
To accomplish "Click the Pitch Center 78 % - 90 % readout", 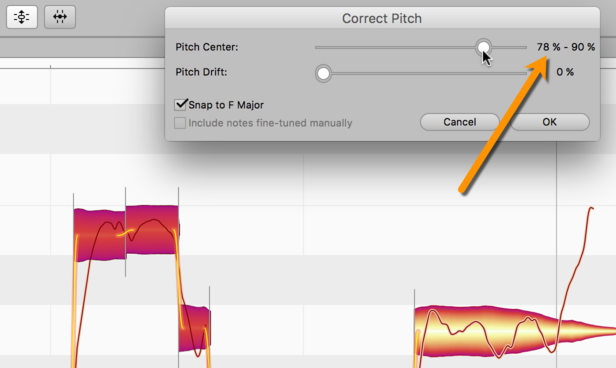I will click(566, 47).
